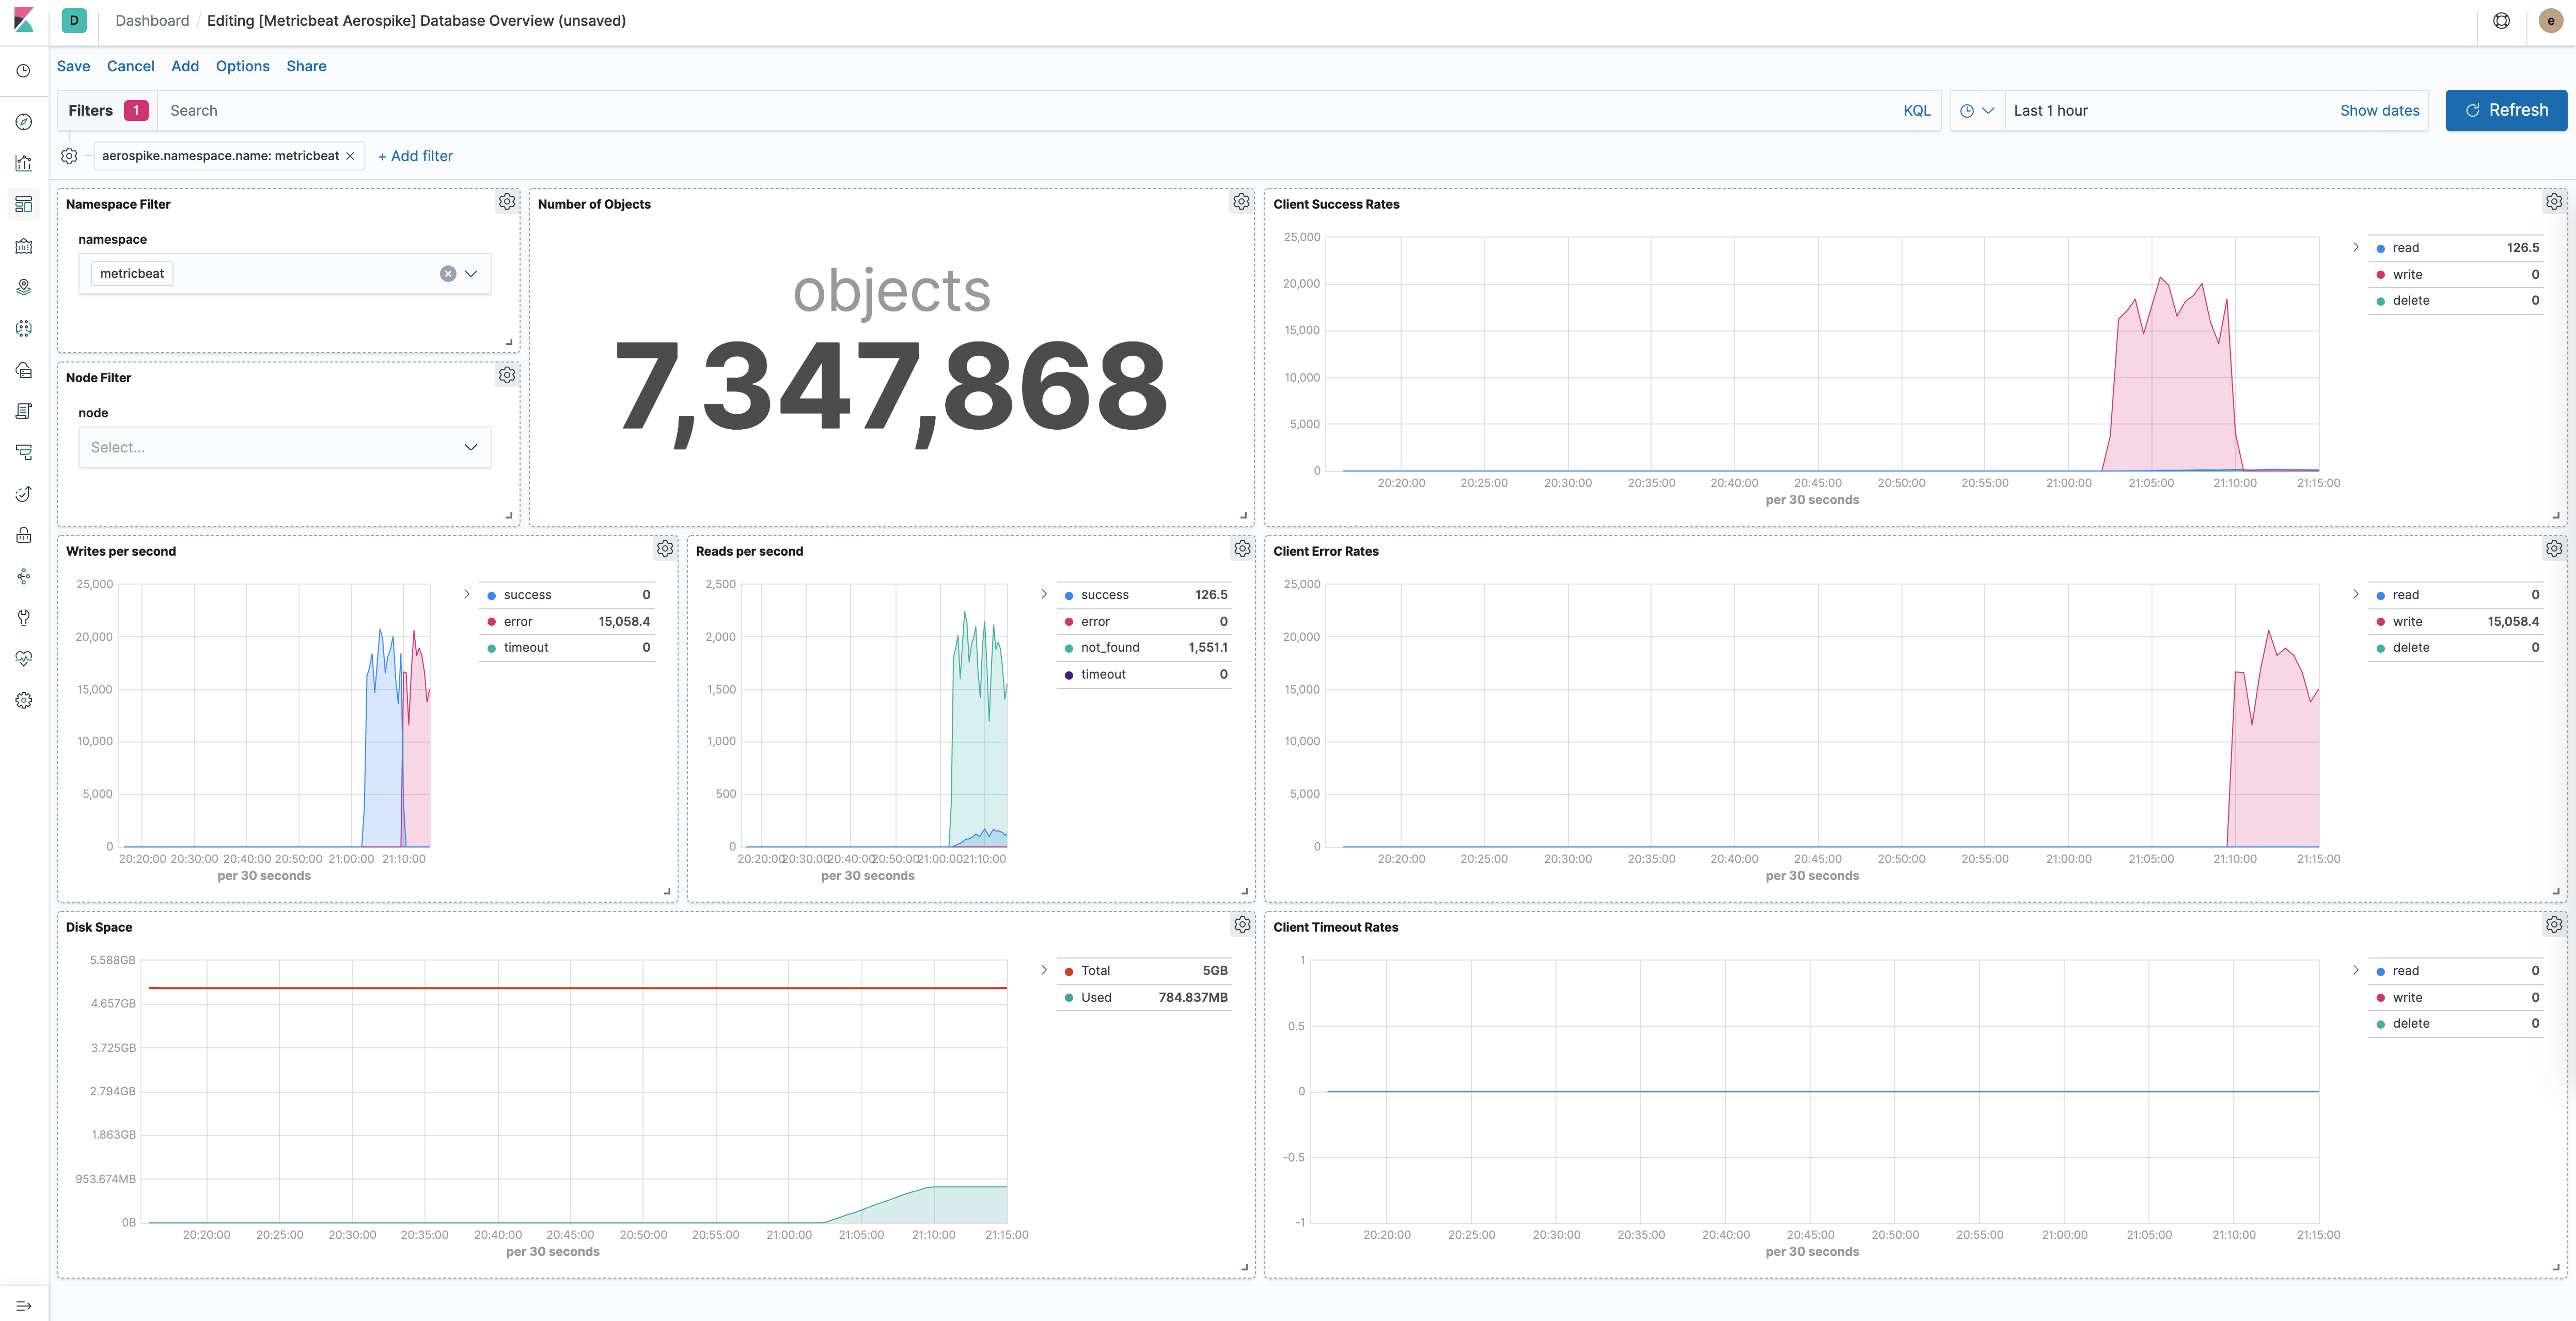Toggle the Filters settings gear near filter pill

pyautogui.click(x=68, y=155)
